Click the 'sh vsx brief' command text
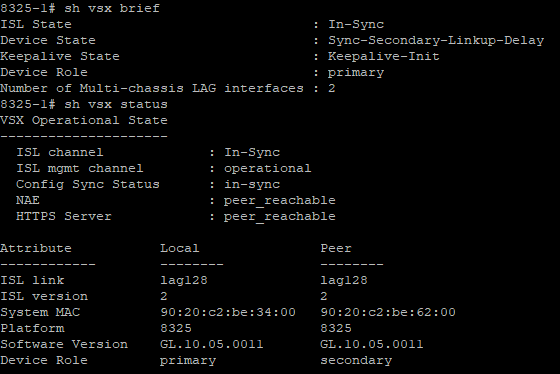560x374 pixels. [112, 8]
